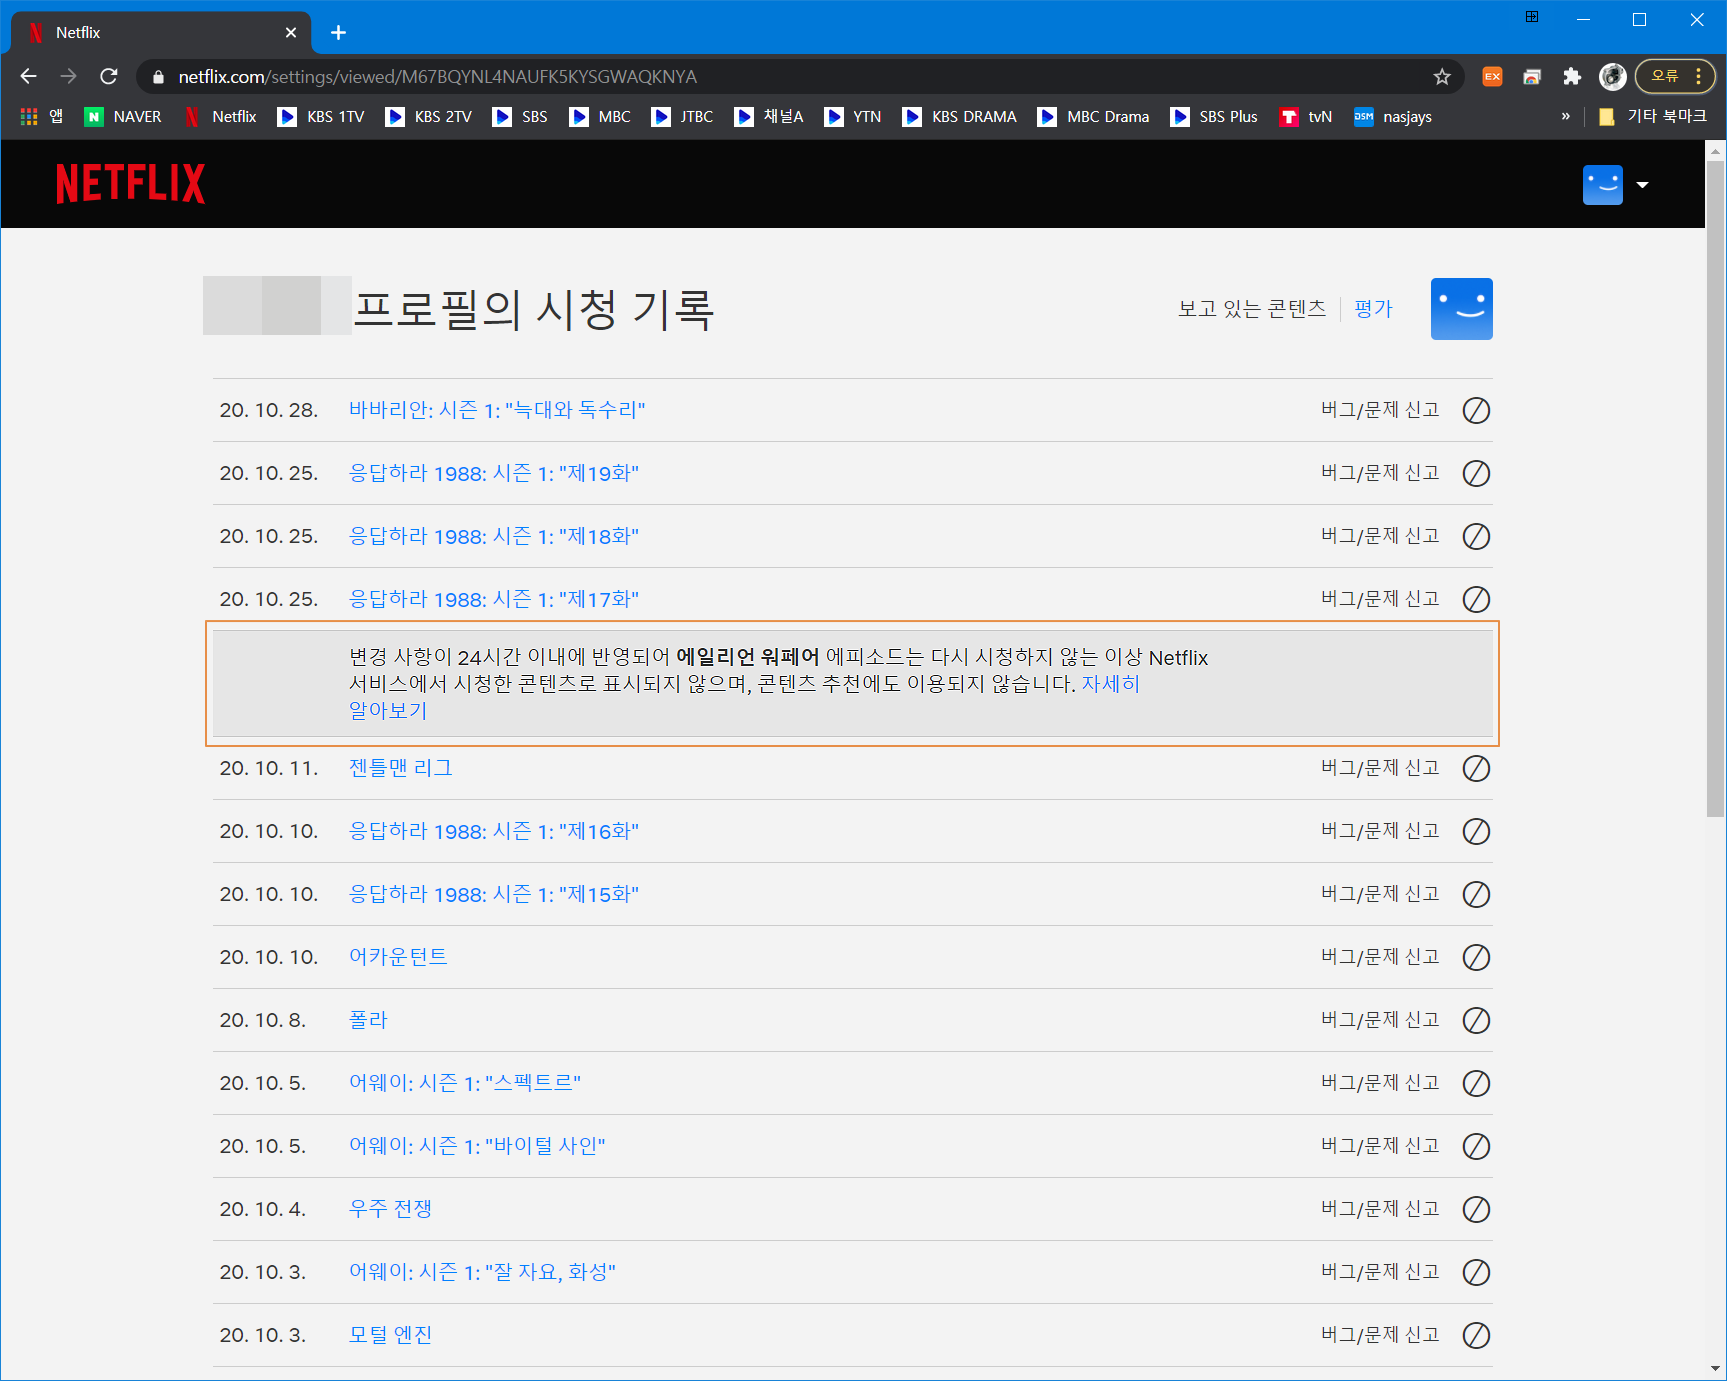The image size is (1727, 1381).
Task: Open the blue profile avatar in header
Action: 1602,185
